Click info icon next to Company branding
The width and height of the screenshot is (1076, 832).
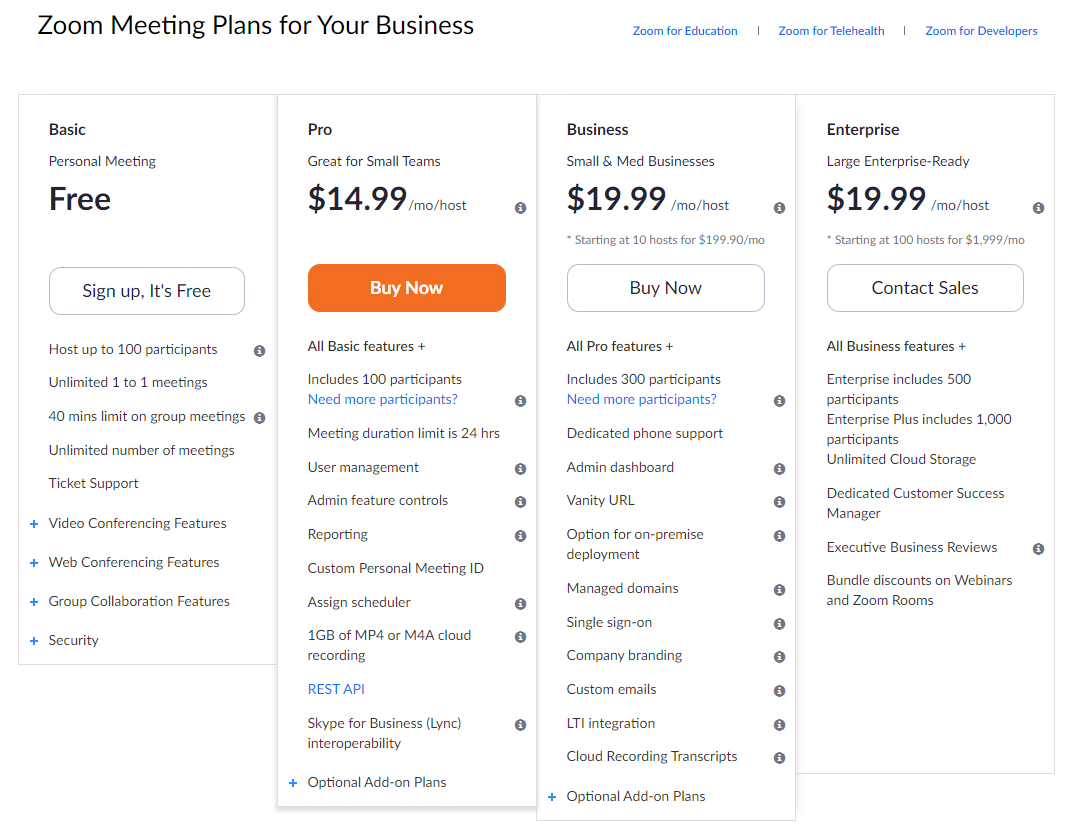click(780, 657)
